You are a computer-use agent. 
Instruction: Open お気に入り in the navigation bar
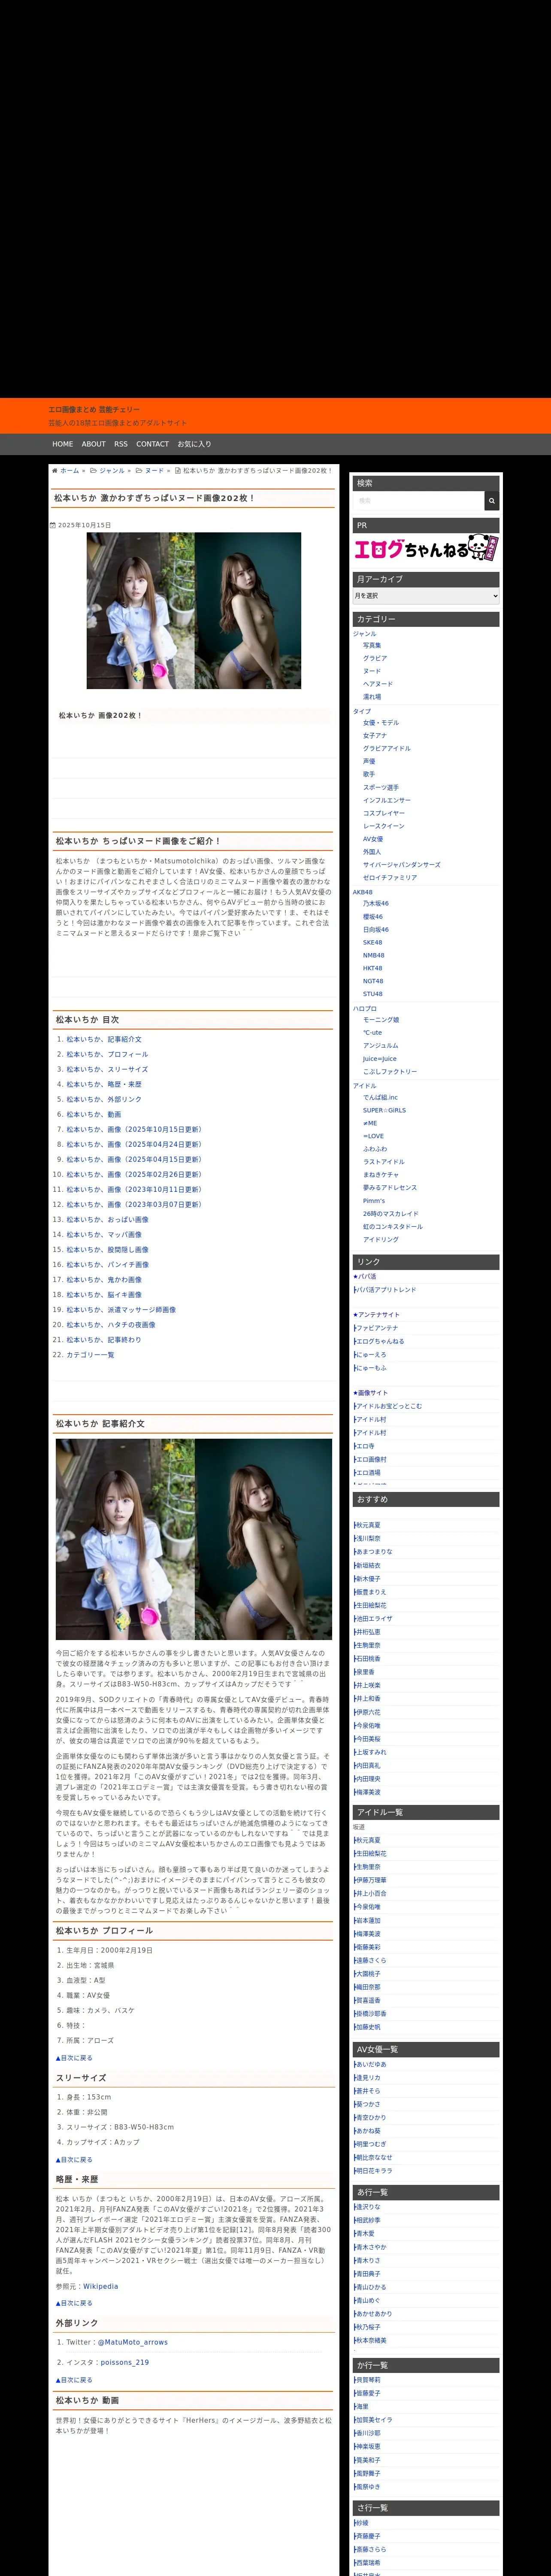point(194,444)
